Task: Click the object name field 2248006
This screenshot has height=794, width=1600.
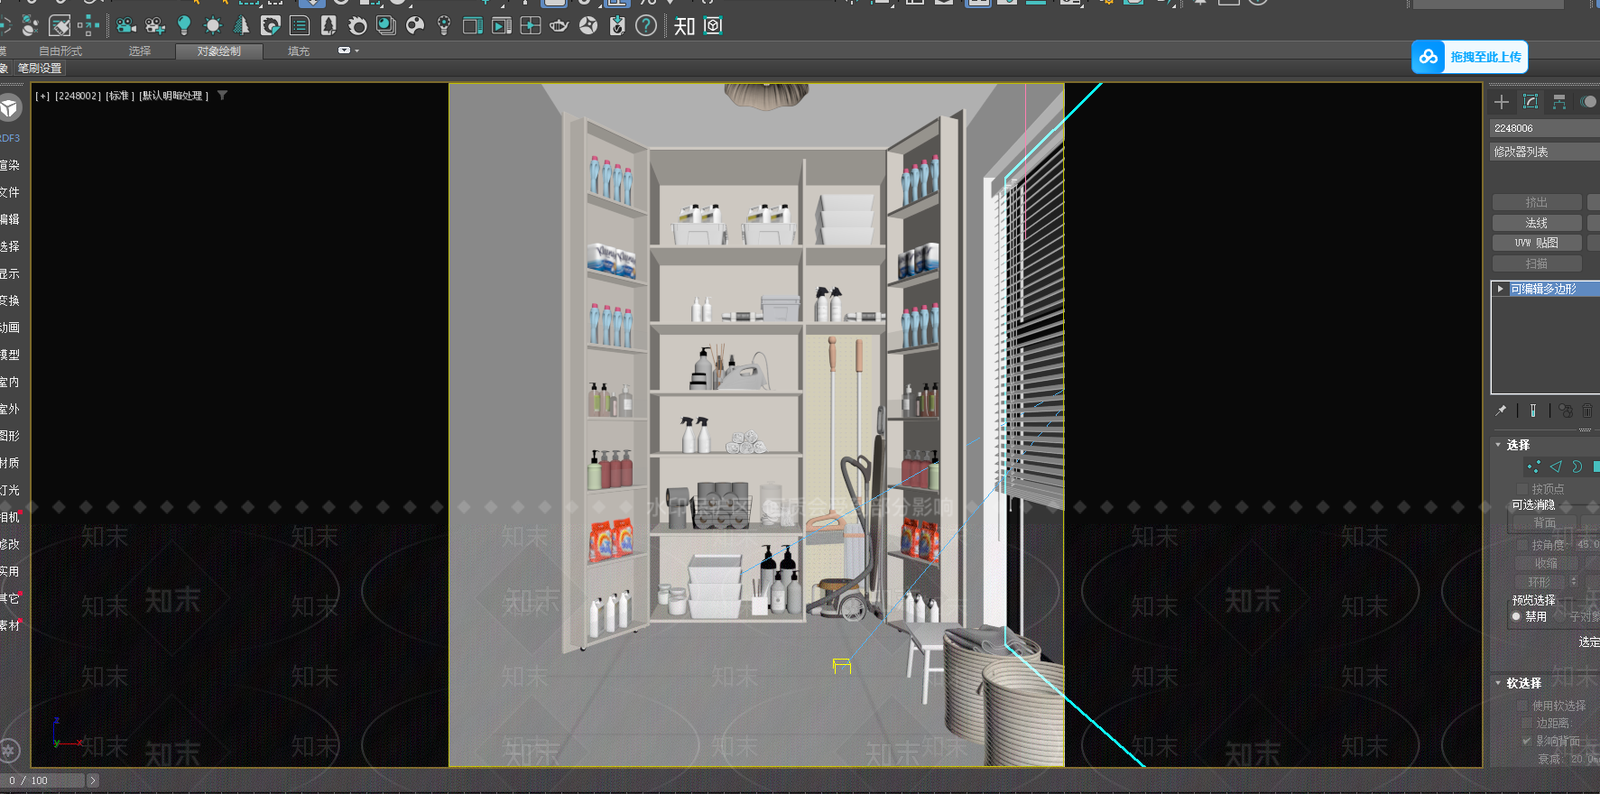Action: point(1545,128)
